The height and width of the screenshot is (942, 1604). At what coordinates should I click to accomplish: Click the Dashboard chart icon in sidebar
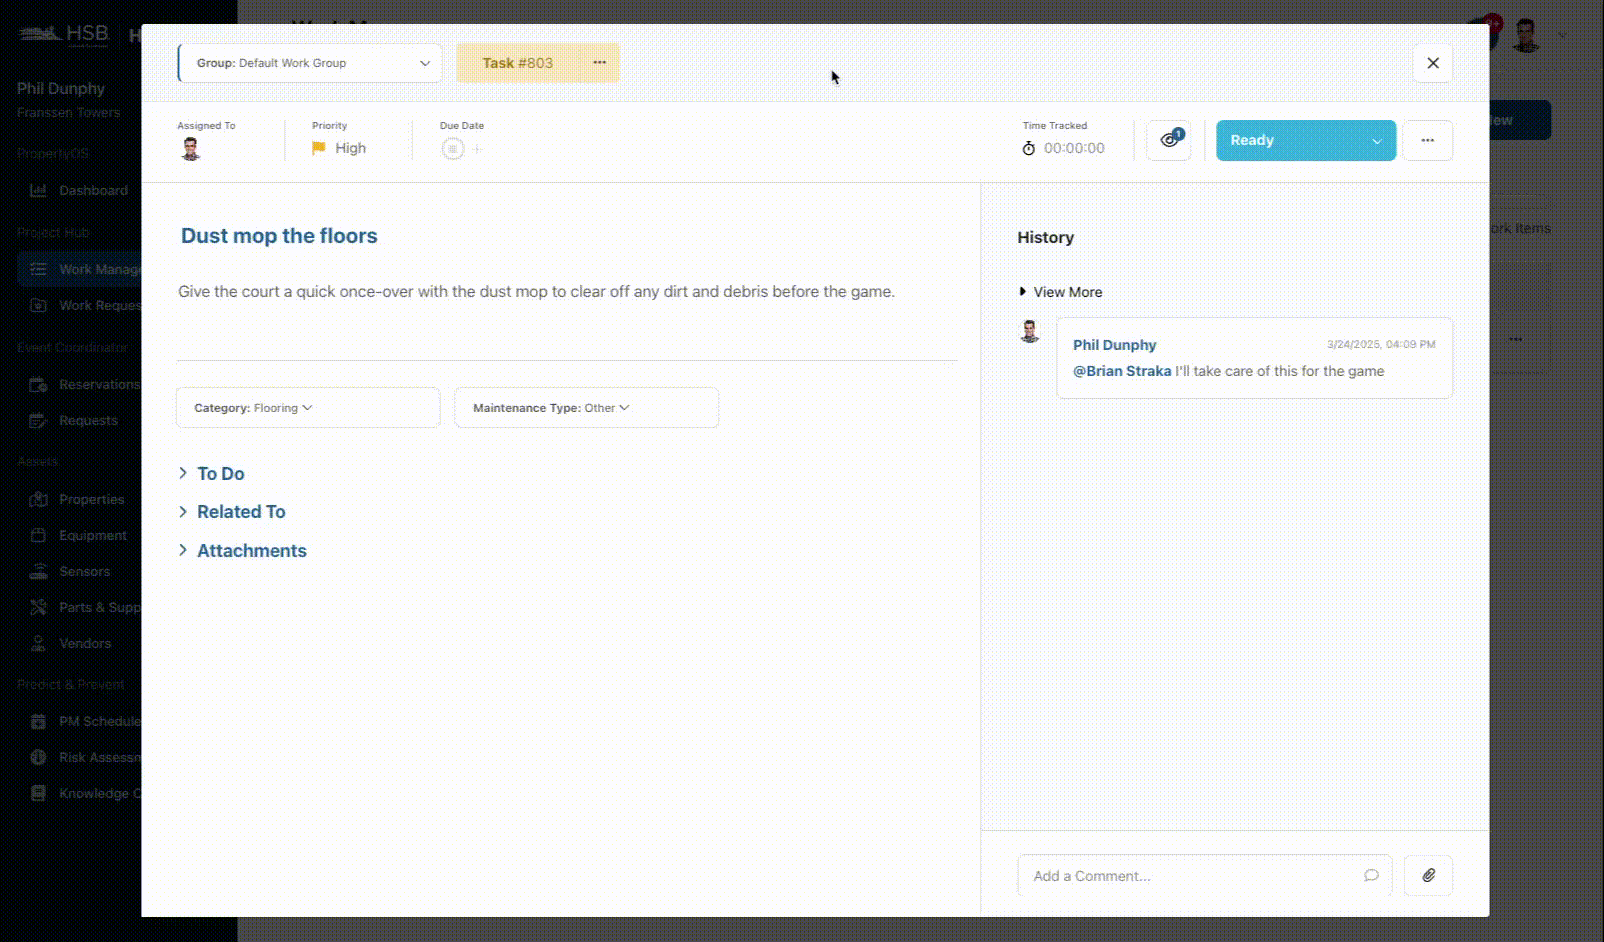pyautogui.click(x=38, y=190)
